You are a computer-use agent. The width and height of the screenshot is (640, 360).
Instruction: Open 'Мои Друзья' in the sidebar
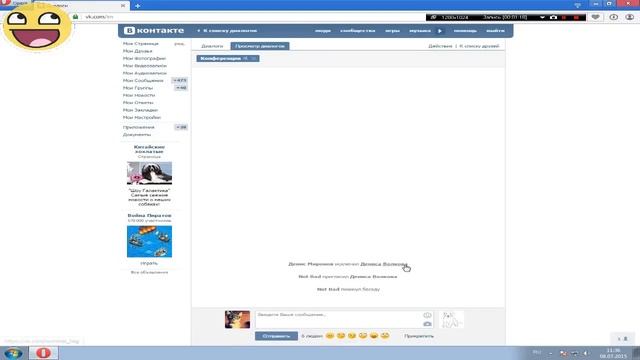click(138, 51)
